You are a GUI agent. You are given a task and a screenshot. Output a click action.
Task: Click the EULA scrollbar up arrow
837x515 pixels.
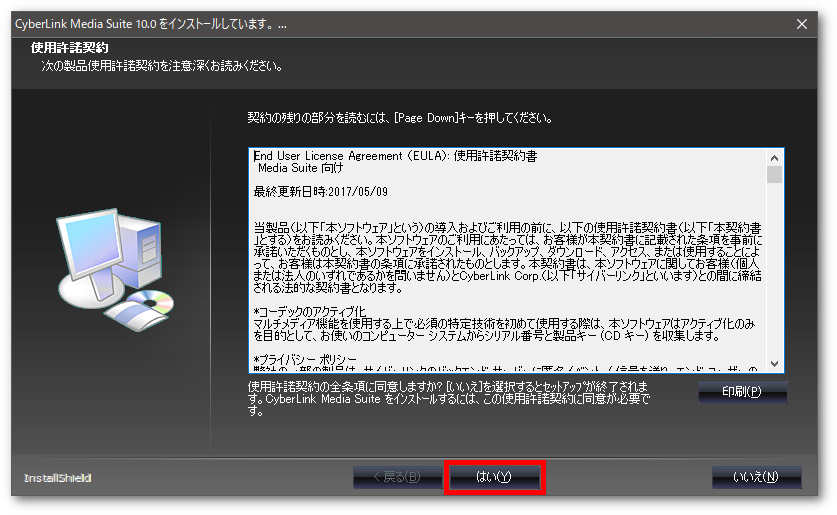click(x=775, y=158)
